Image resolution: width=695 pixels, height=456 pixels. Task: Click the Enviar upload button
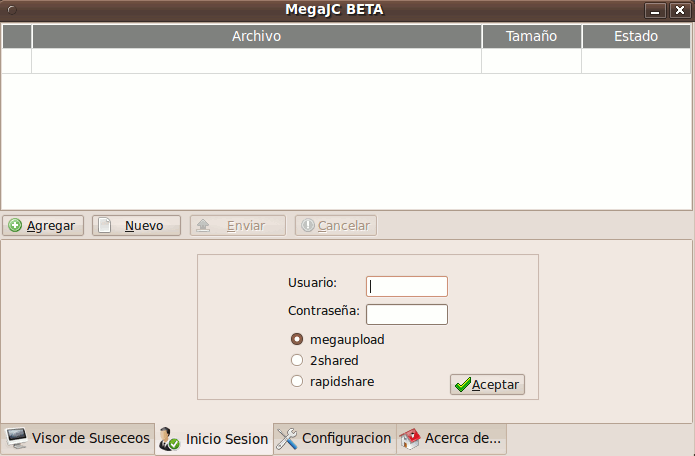(x=238, y=226)
